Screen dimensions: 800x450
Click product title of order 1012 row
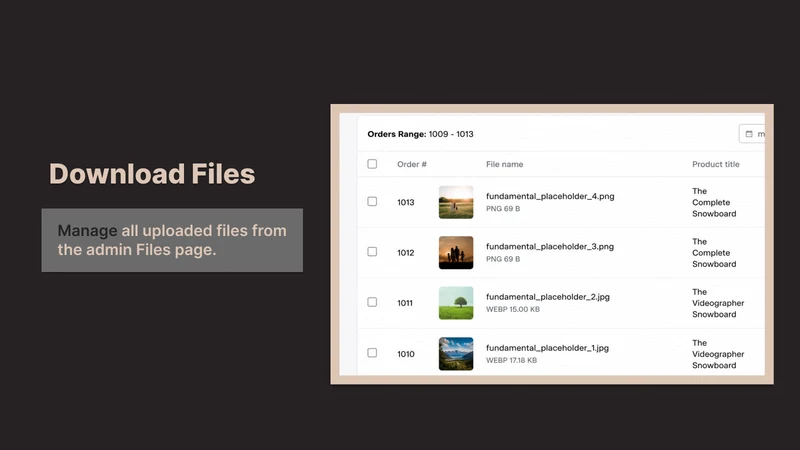[714, 253]
